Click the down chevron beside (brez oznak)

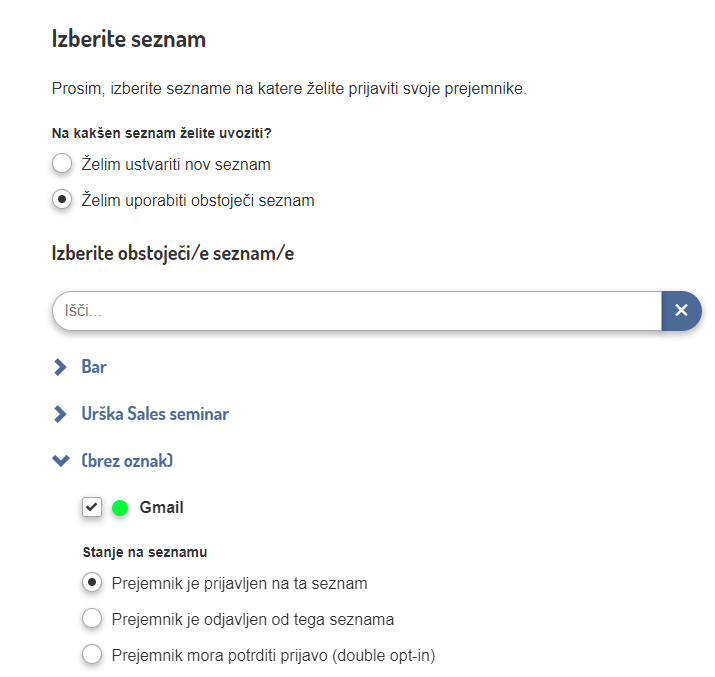tap(60, 461)
